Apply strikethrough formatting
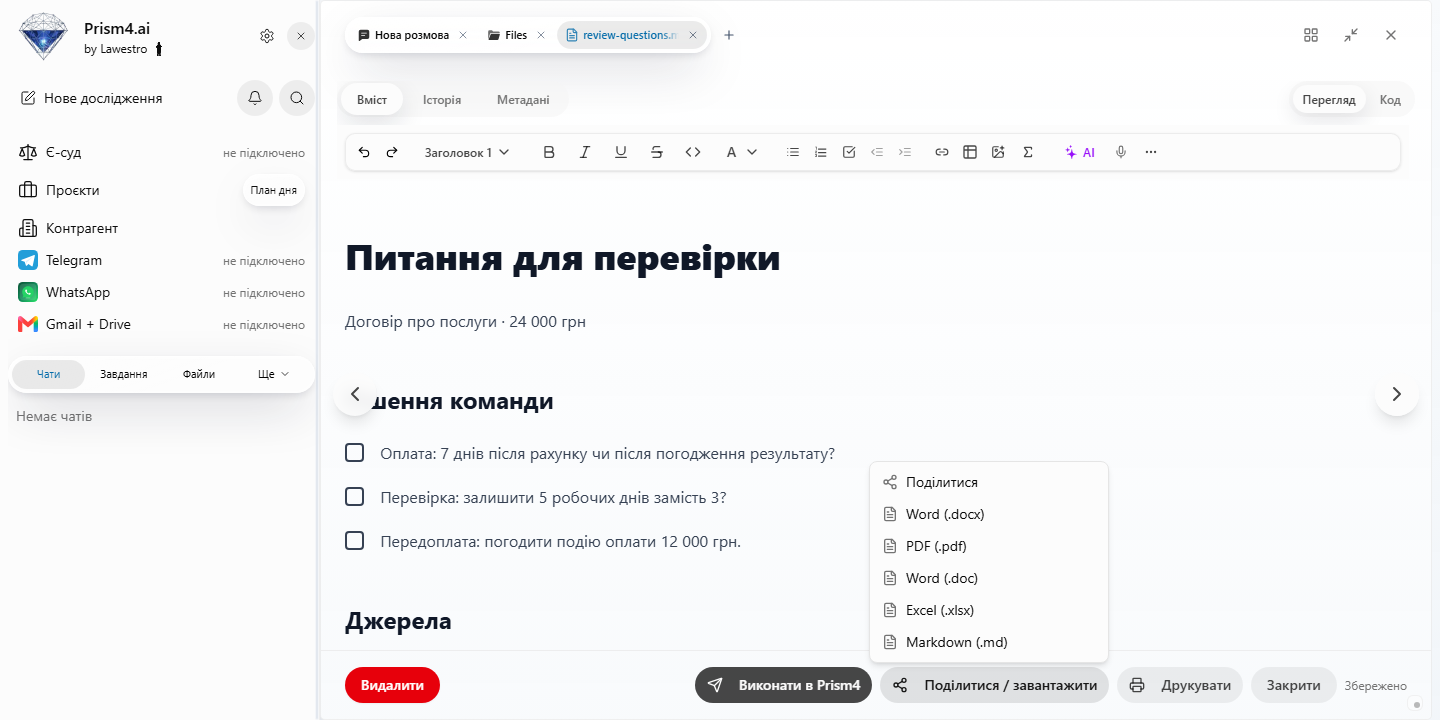This screenshot has height=720, width=1440. (657, 152)
